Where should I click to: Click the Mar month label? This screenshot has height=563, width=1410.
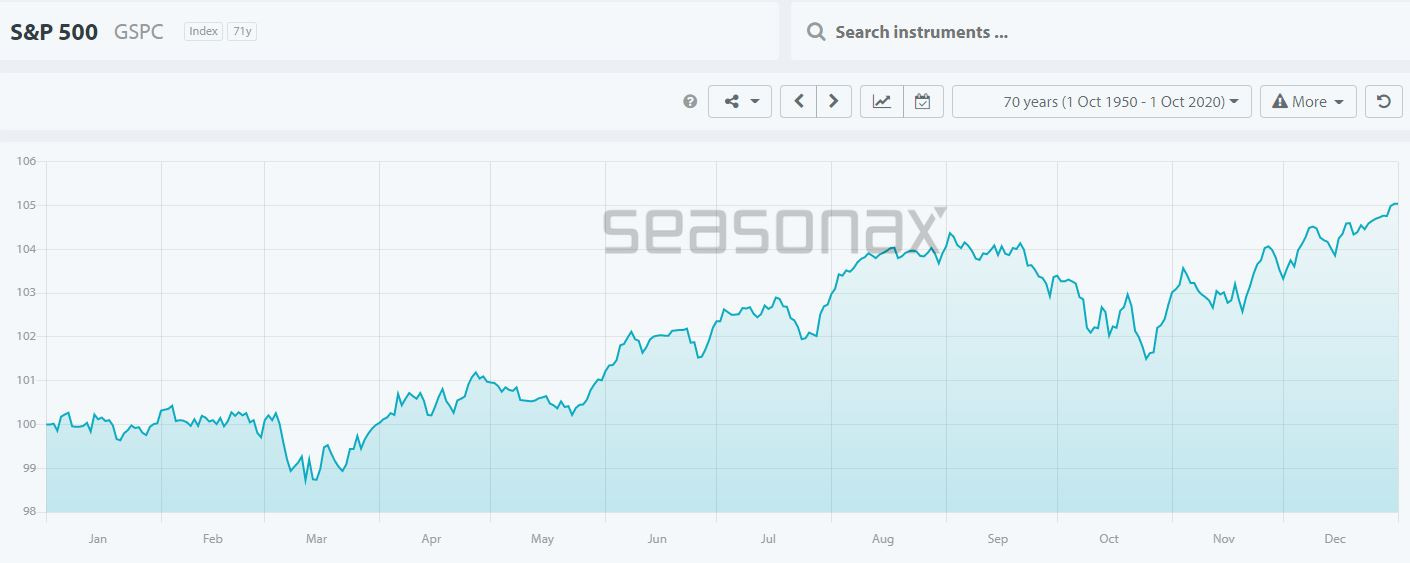tap(316, 539)
